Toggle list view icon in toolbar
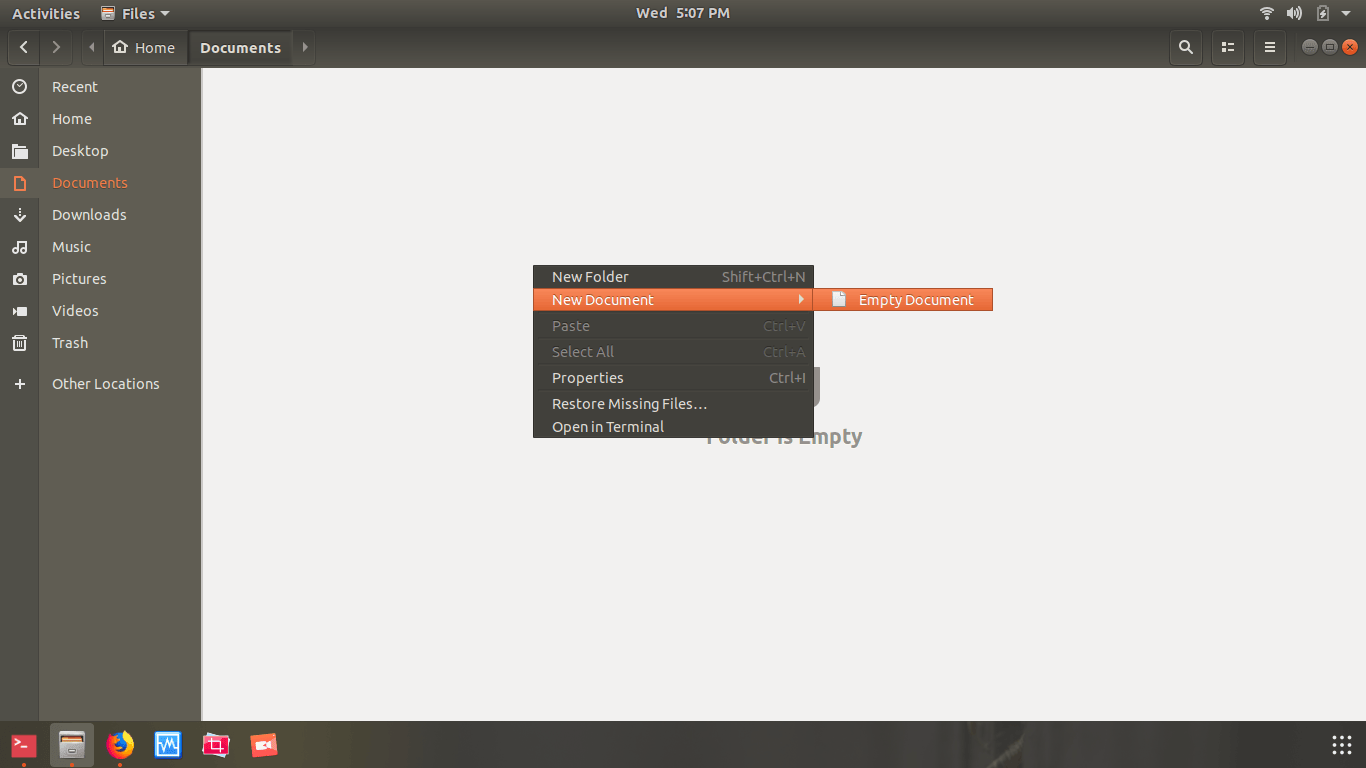The image size is (1366, 768). [x=1228, y=47]
